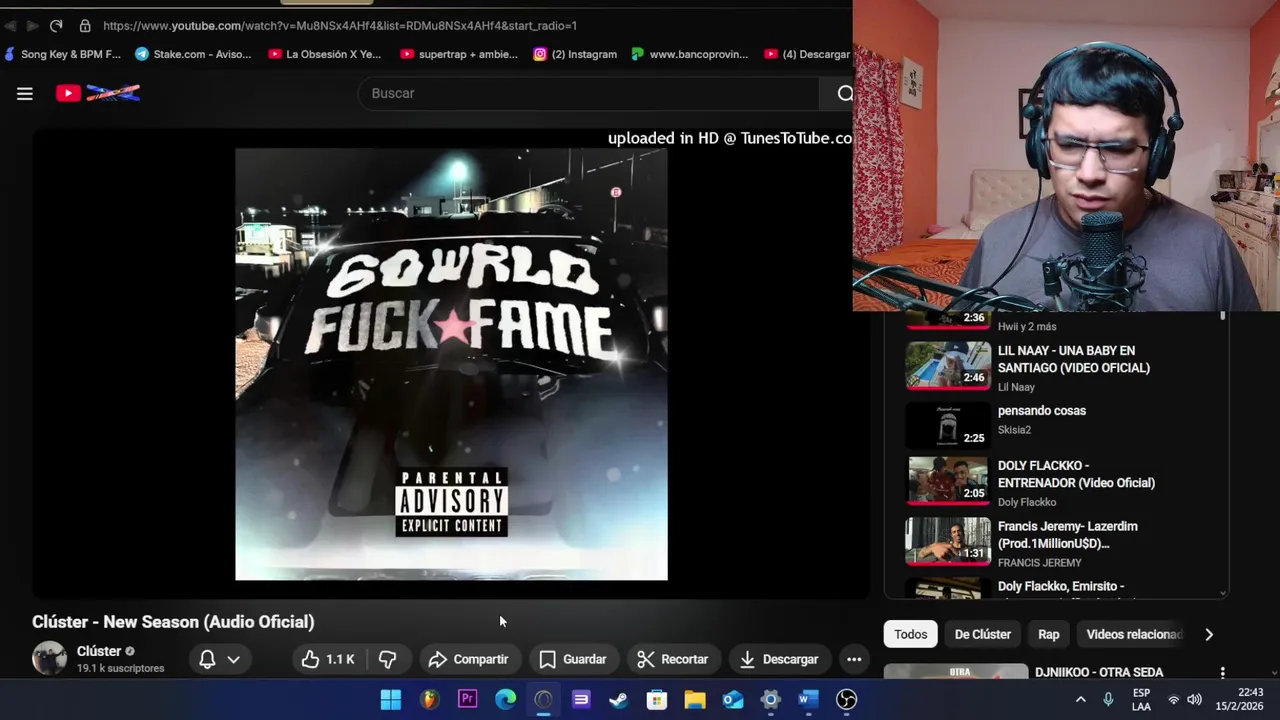Open ESP LAA language input switcher
The width and height of the screenshot is (1280, 720).
point(1141,699)
